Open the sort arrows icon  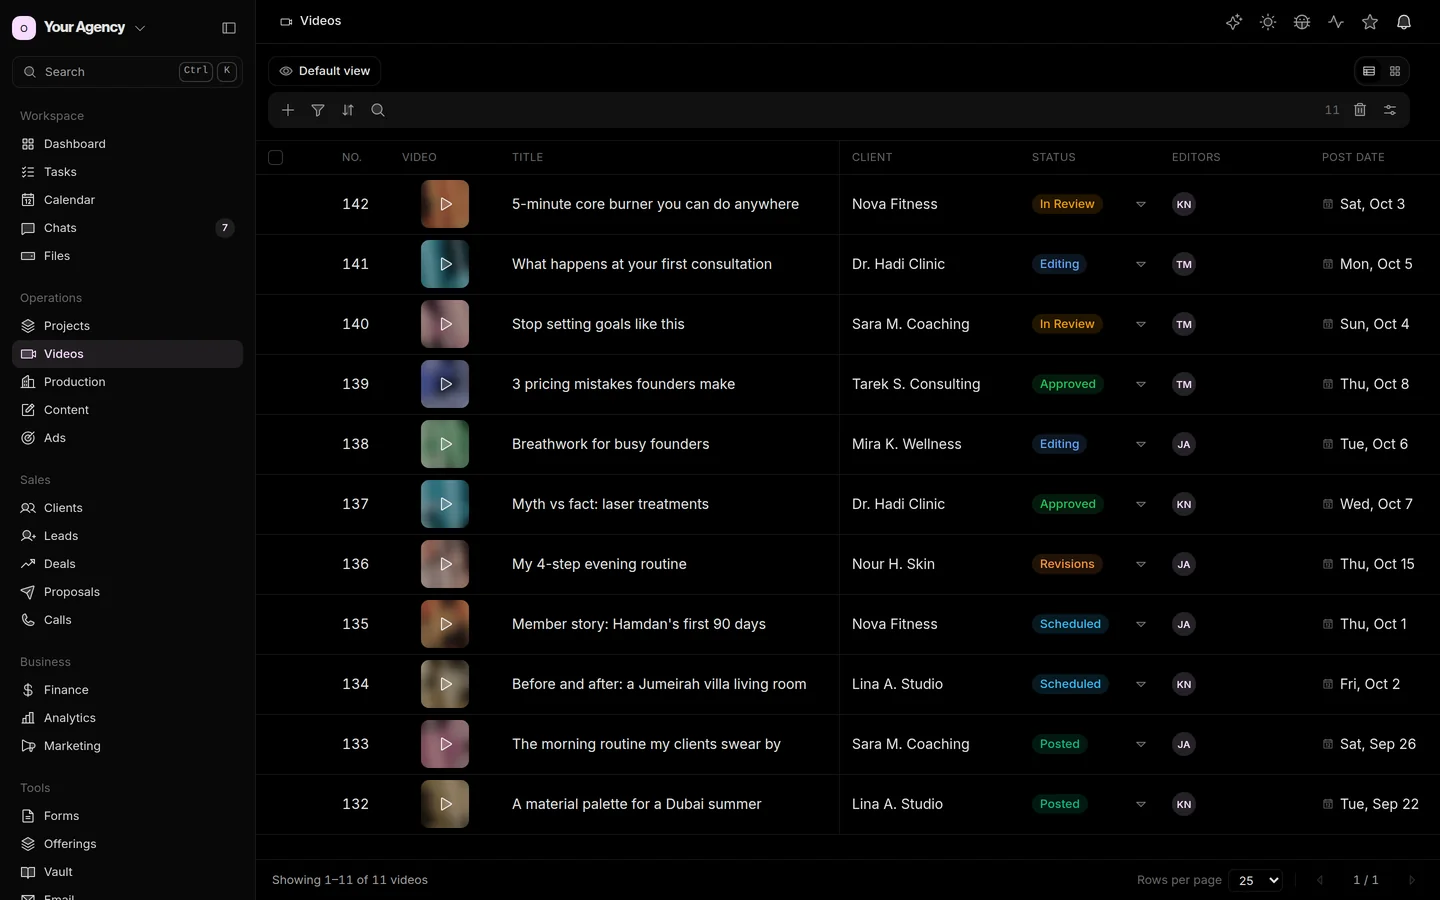pos(348,110)
